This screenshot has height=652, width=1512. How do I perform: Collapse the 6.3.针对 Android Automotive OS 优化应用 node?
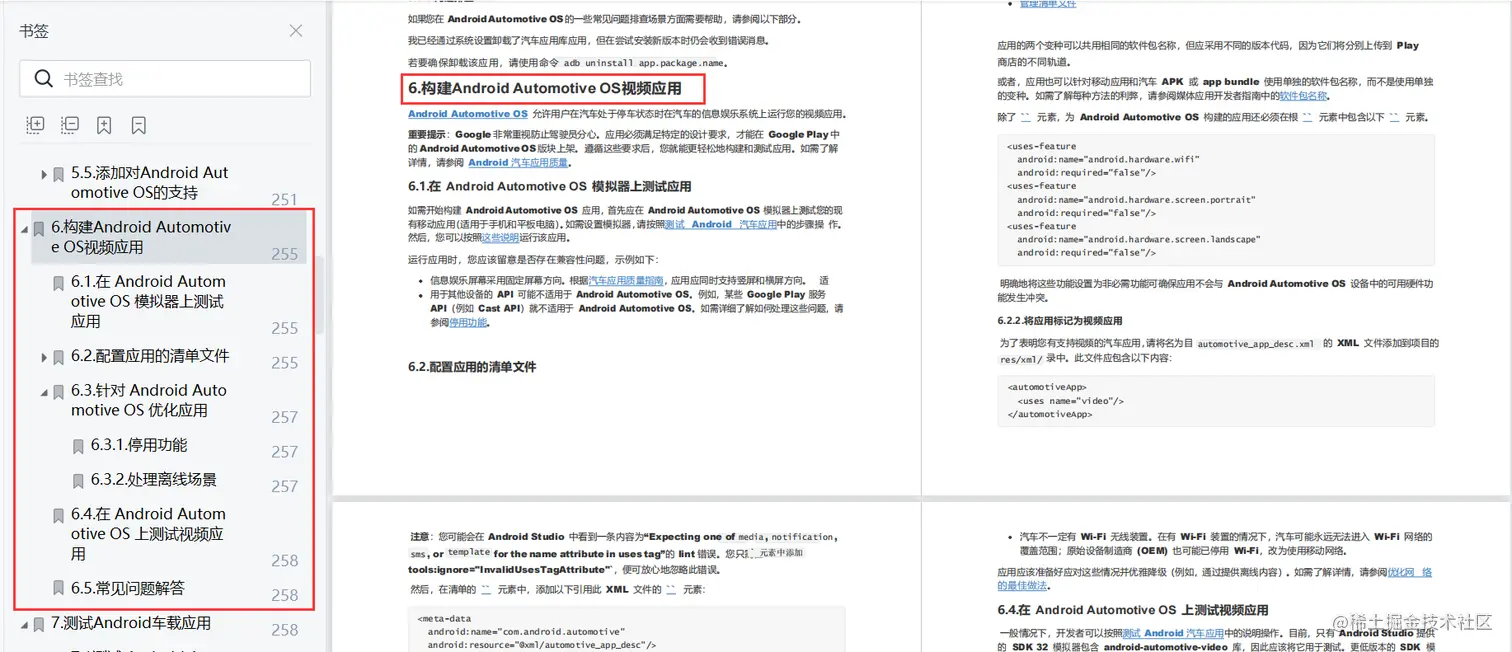point(44,392)
